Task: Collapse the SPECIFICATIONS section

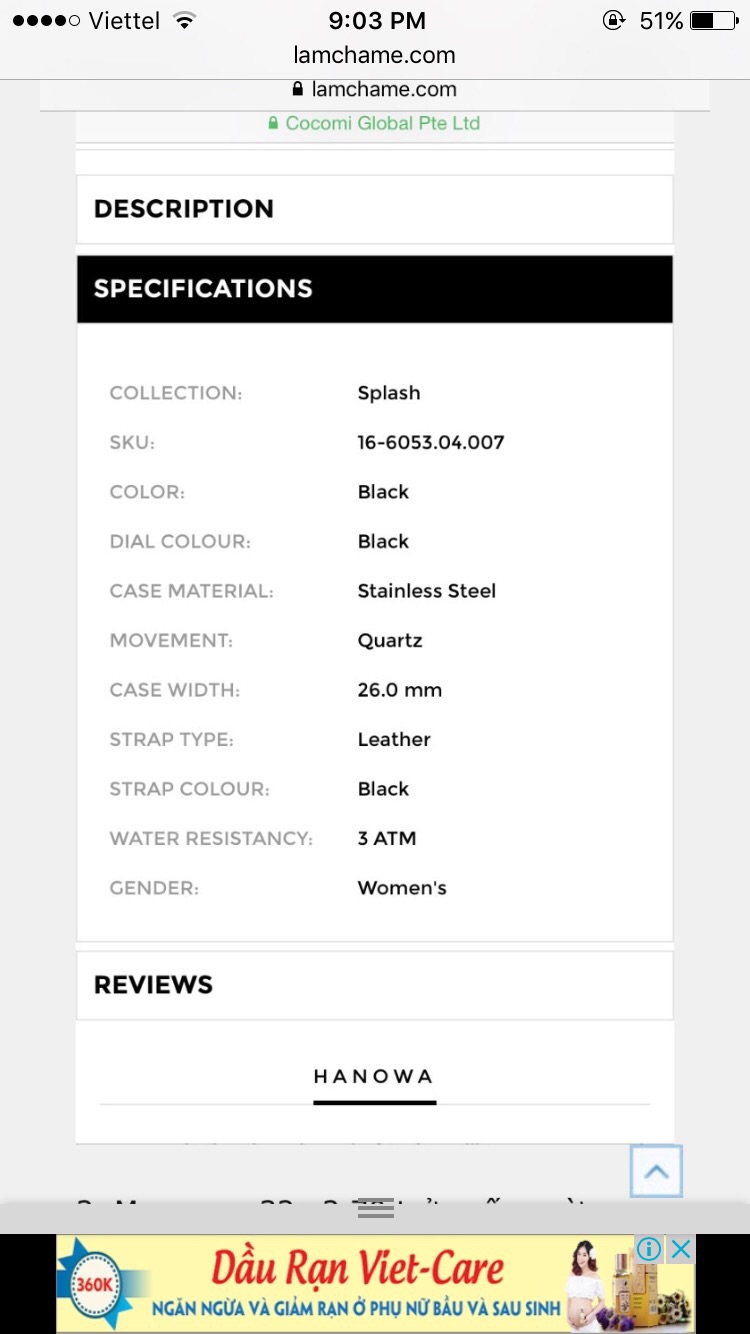Action: [375, 289]
